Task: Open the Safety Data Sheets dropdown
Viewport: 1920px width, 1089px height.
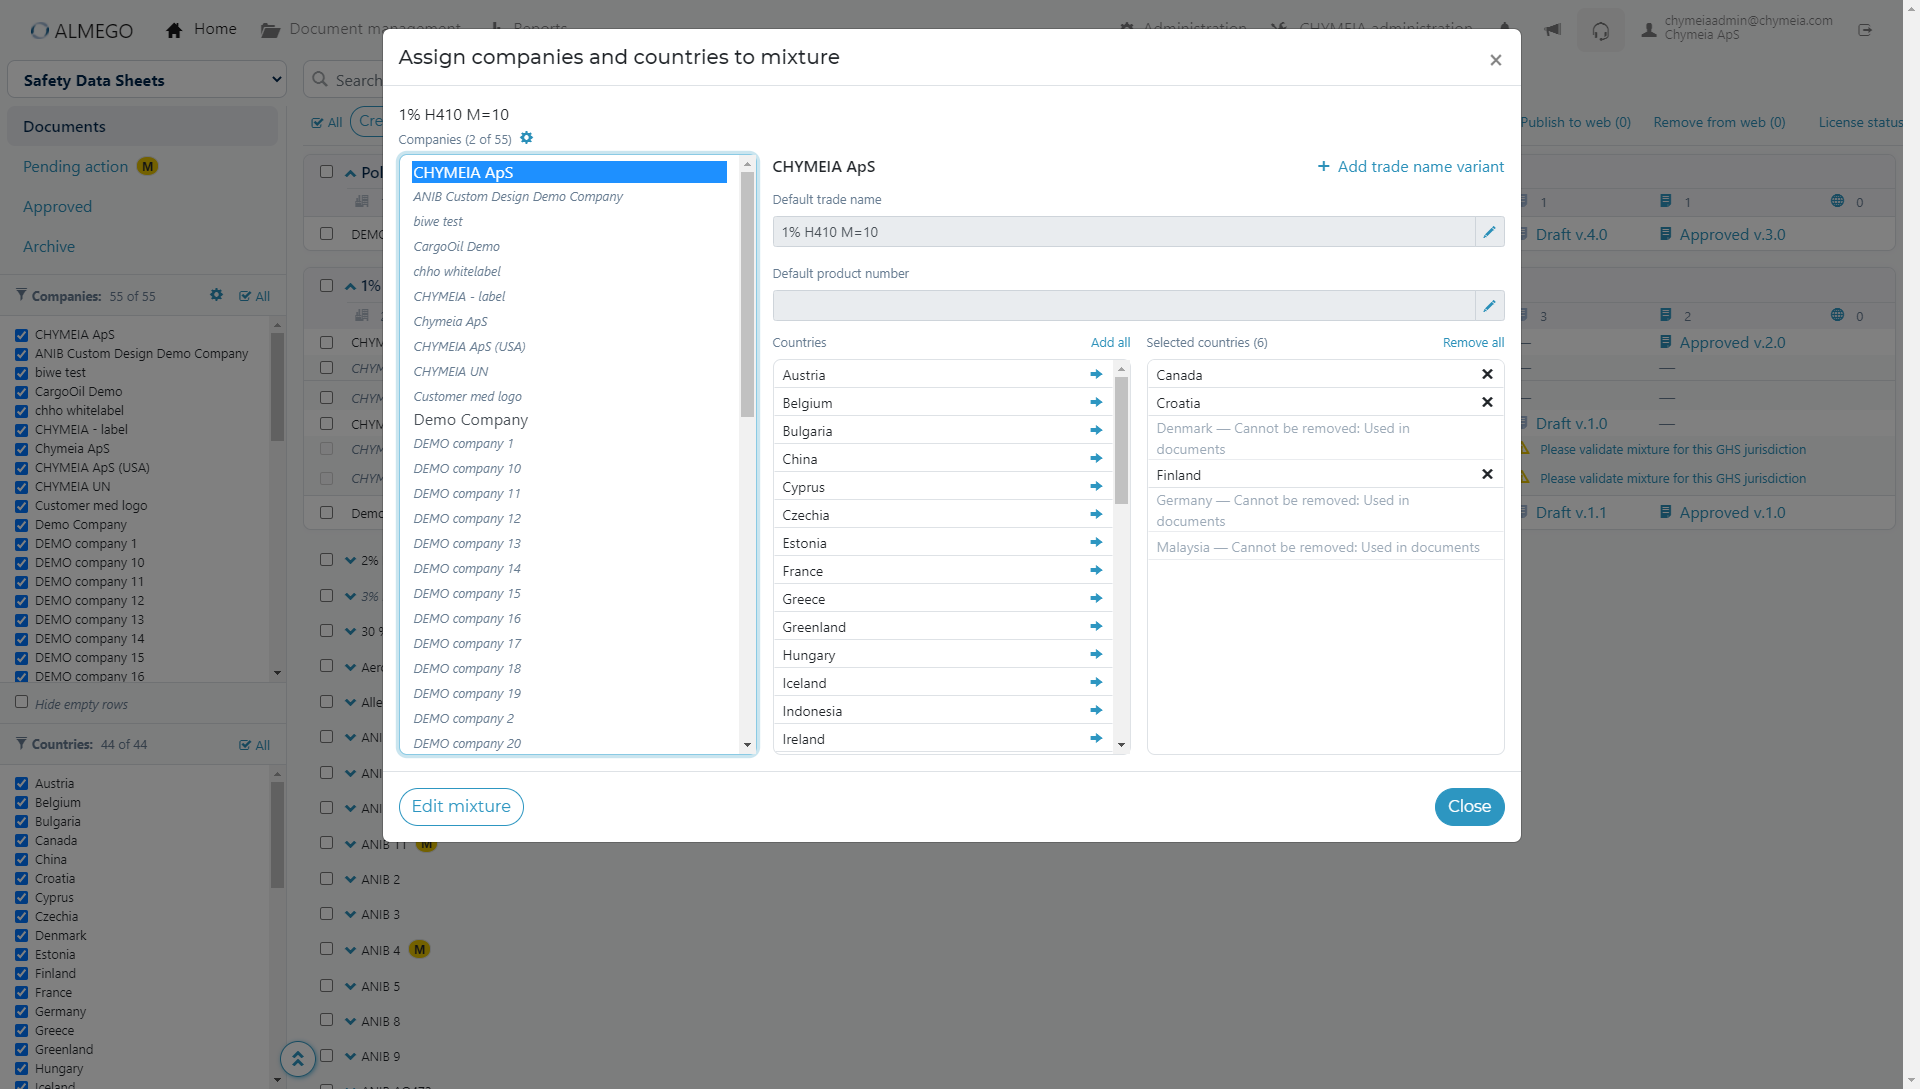Action: (x=147, y=80)
